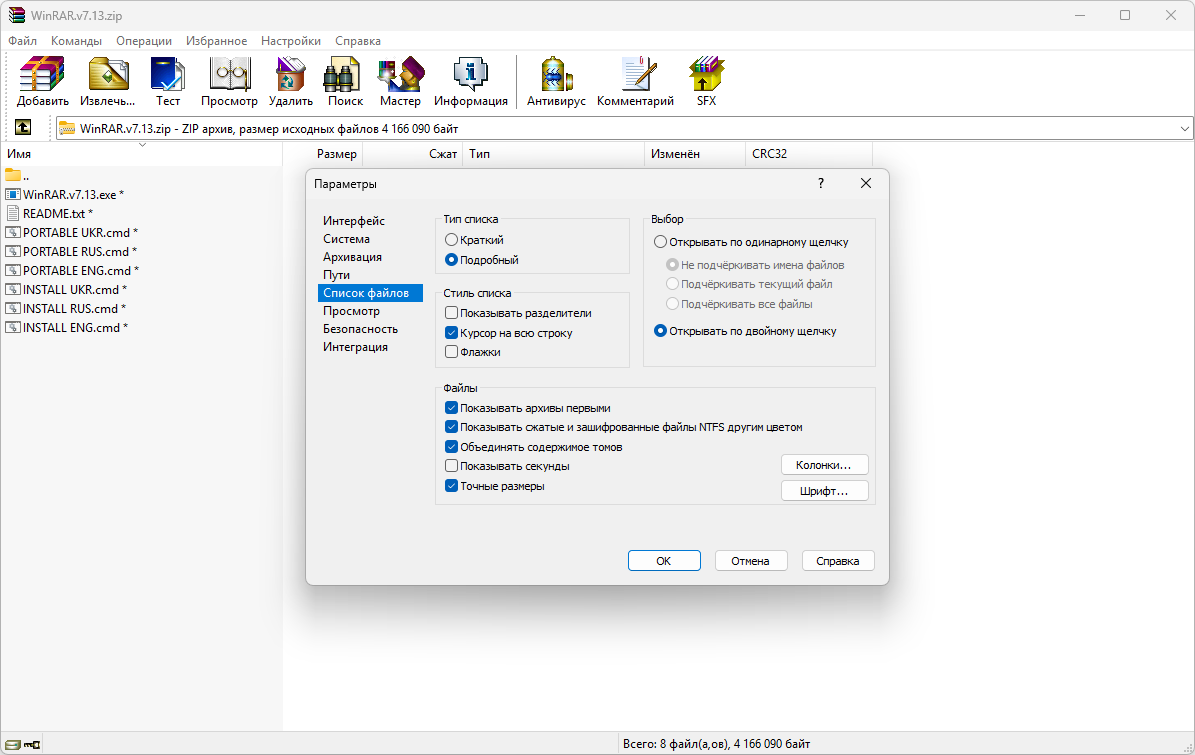Select the PORTABLE RUS.cmd file name
Screen dimensions: 1195x755
point(80,251)
